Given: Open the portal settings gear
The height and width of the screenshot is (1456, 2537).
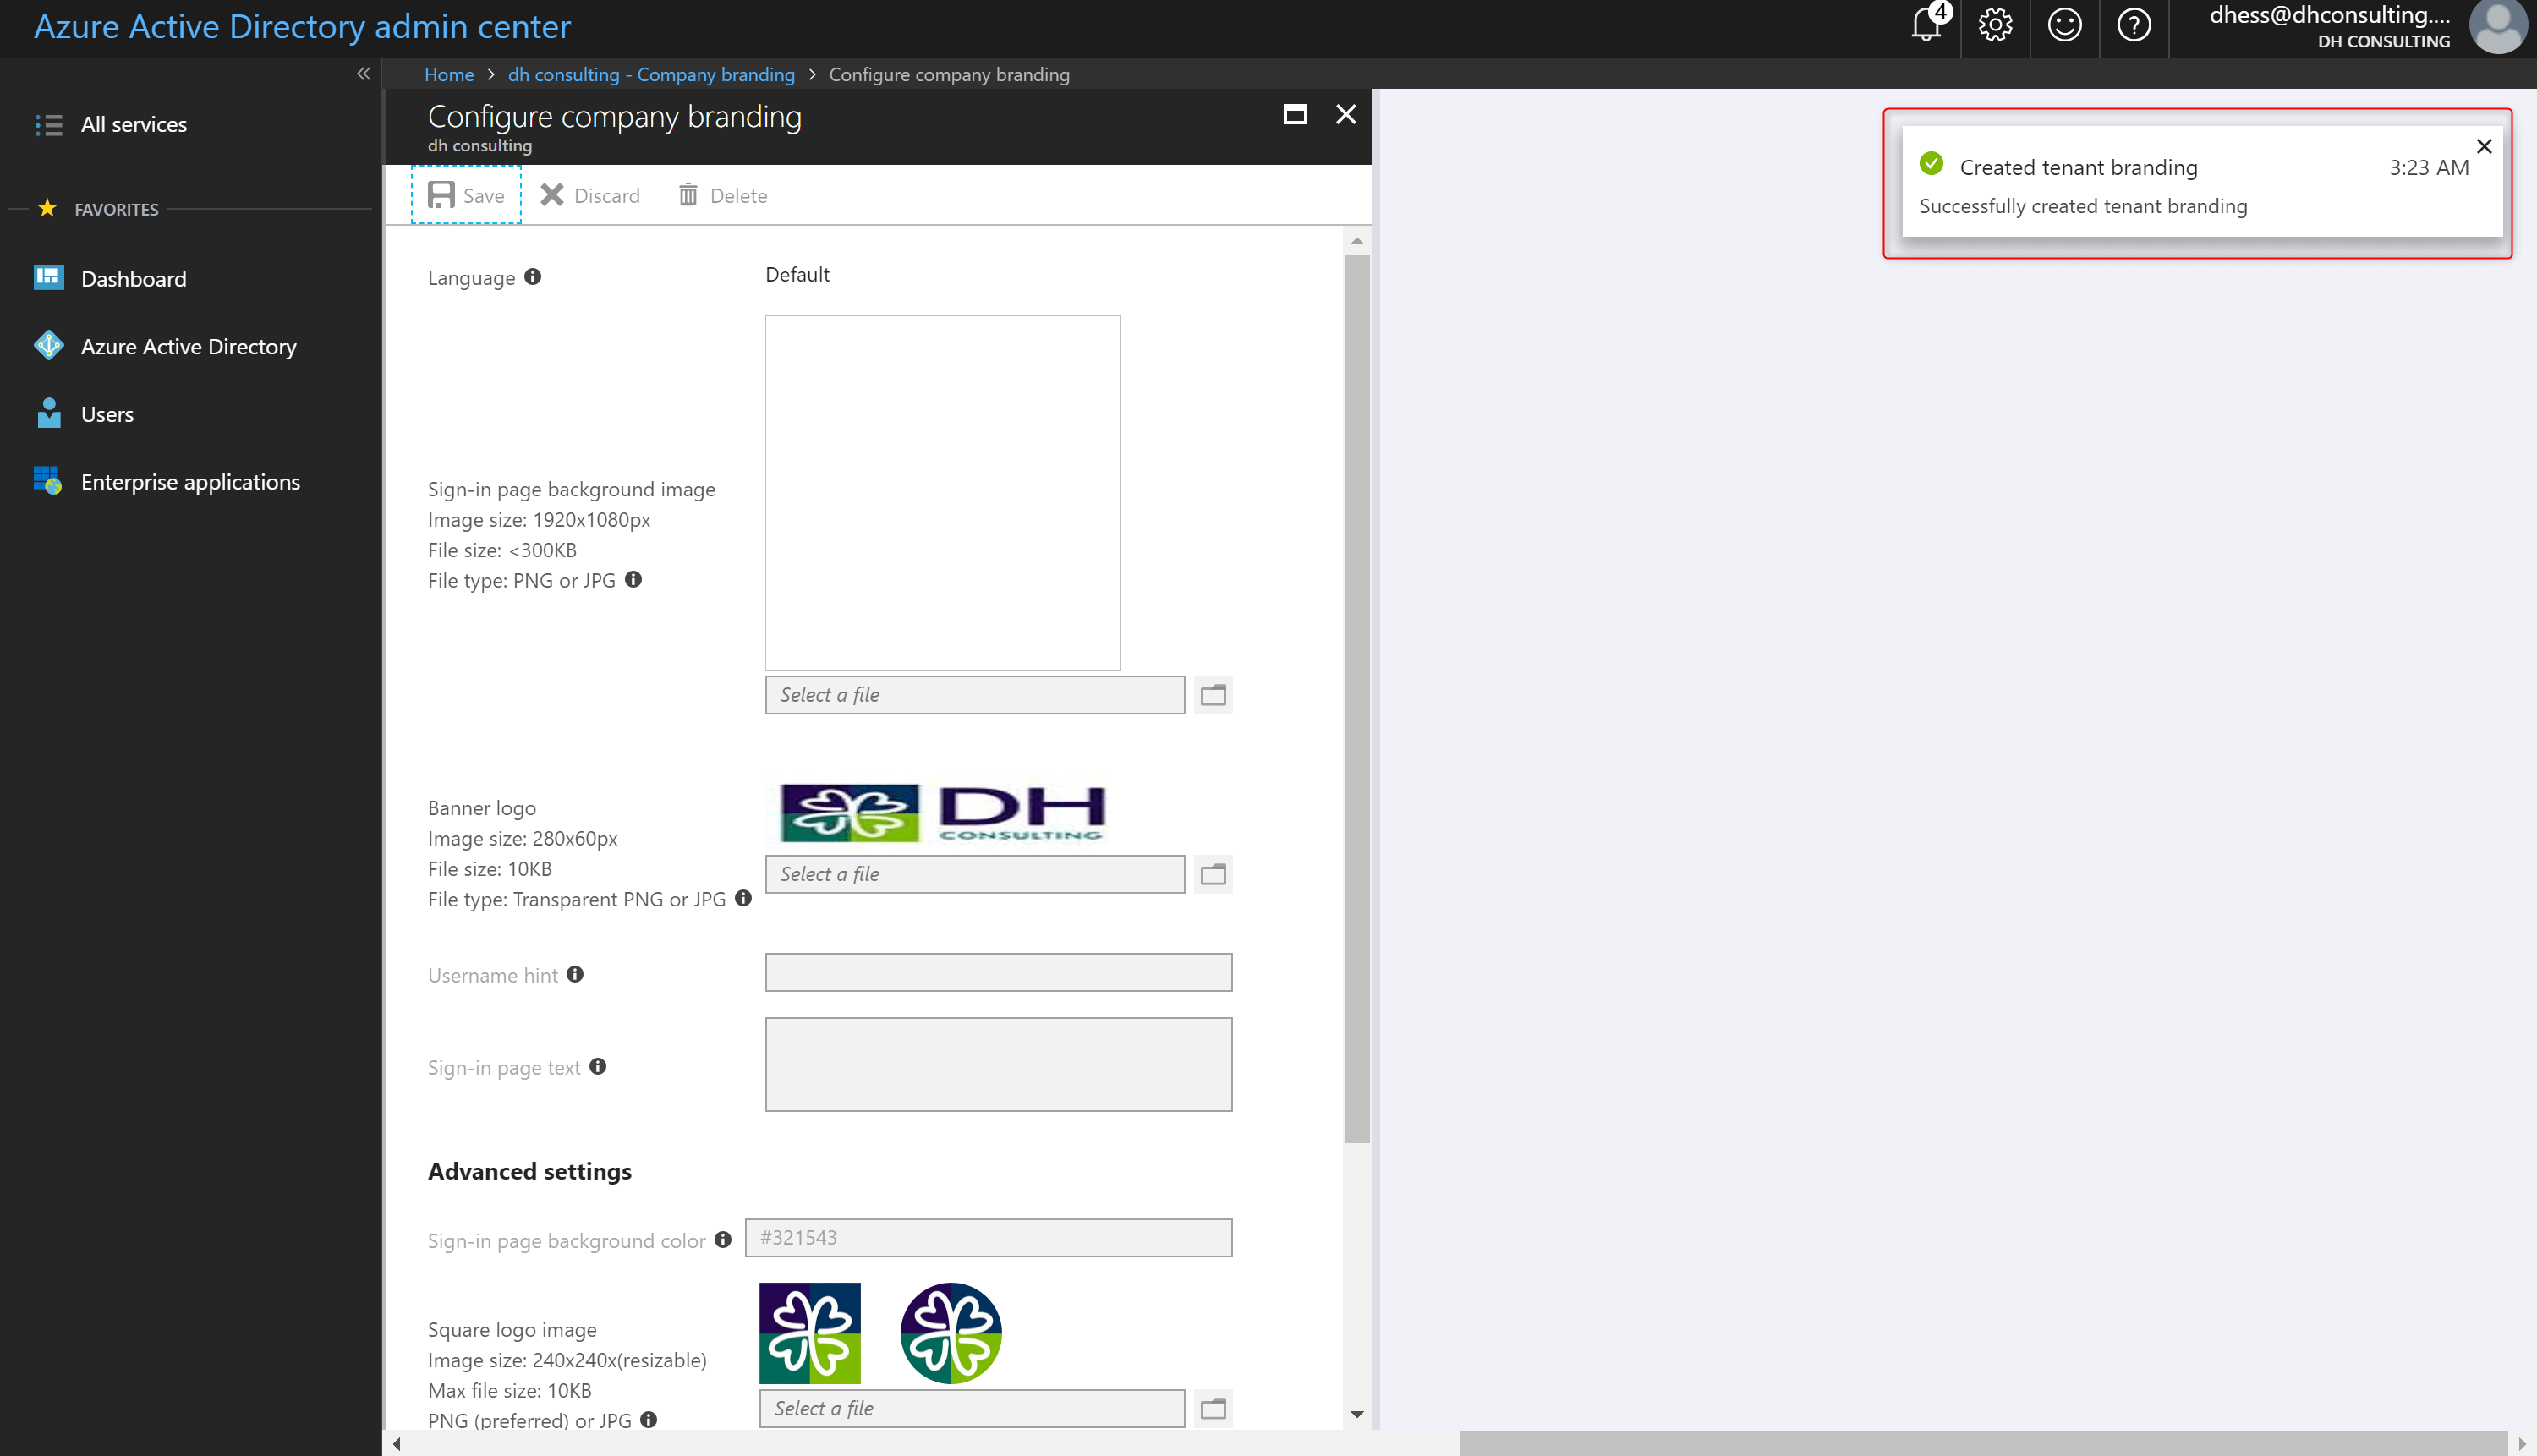Looking at the screenshot, I should (x=1994, y=27).
